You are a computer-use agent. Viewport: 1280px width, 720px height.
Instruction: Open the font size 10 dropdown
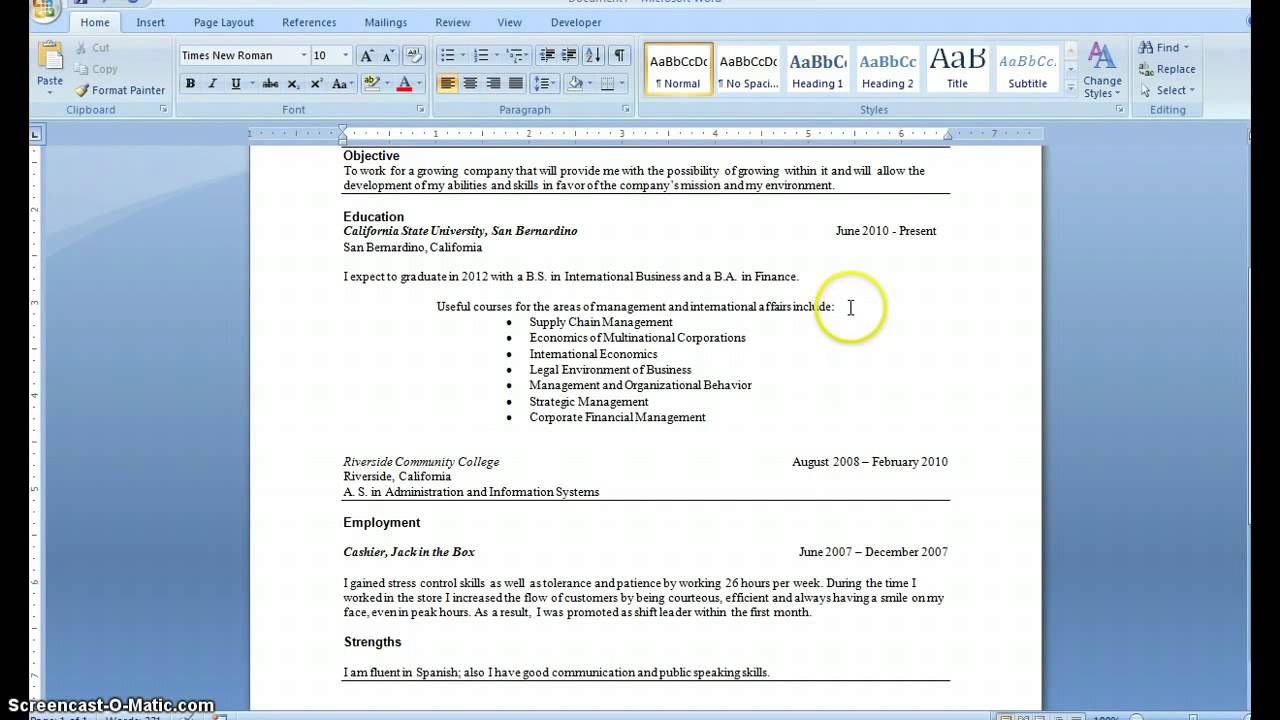coord(346,56)
